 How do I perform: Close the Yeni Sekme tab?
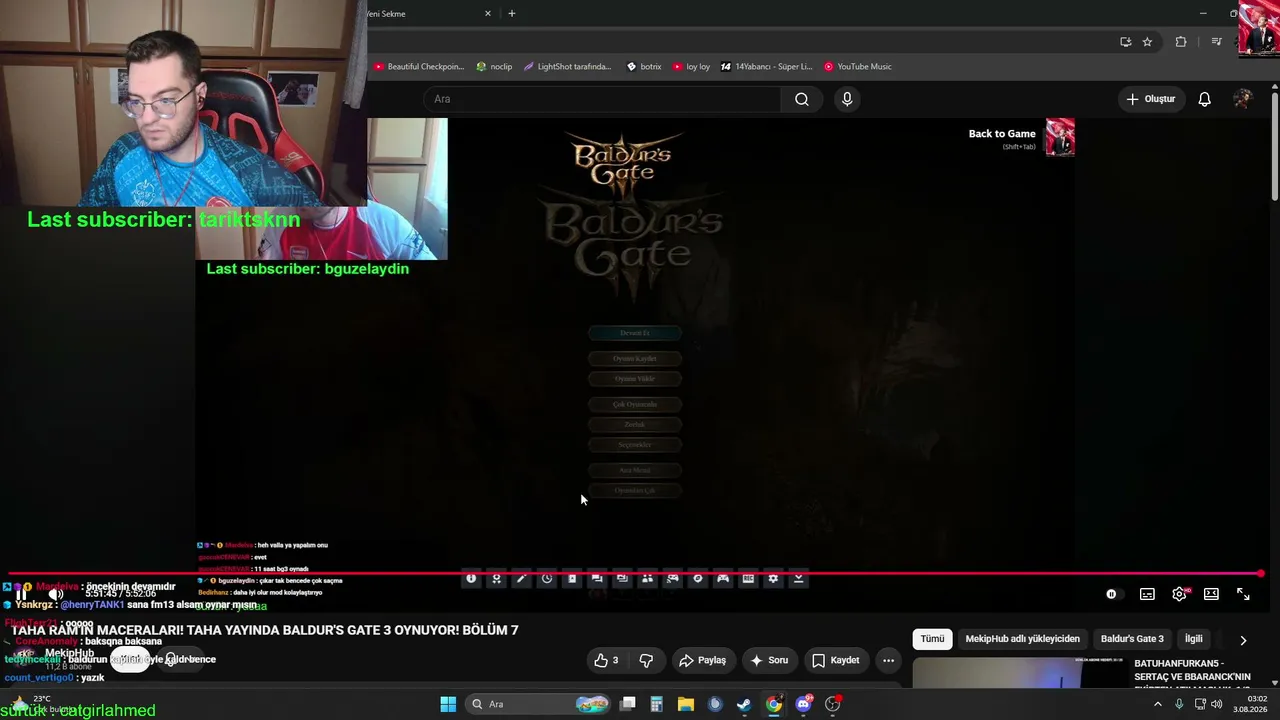coord(488,14)
